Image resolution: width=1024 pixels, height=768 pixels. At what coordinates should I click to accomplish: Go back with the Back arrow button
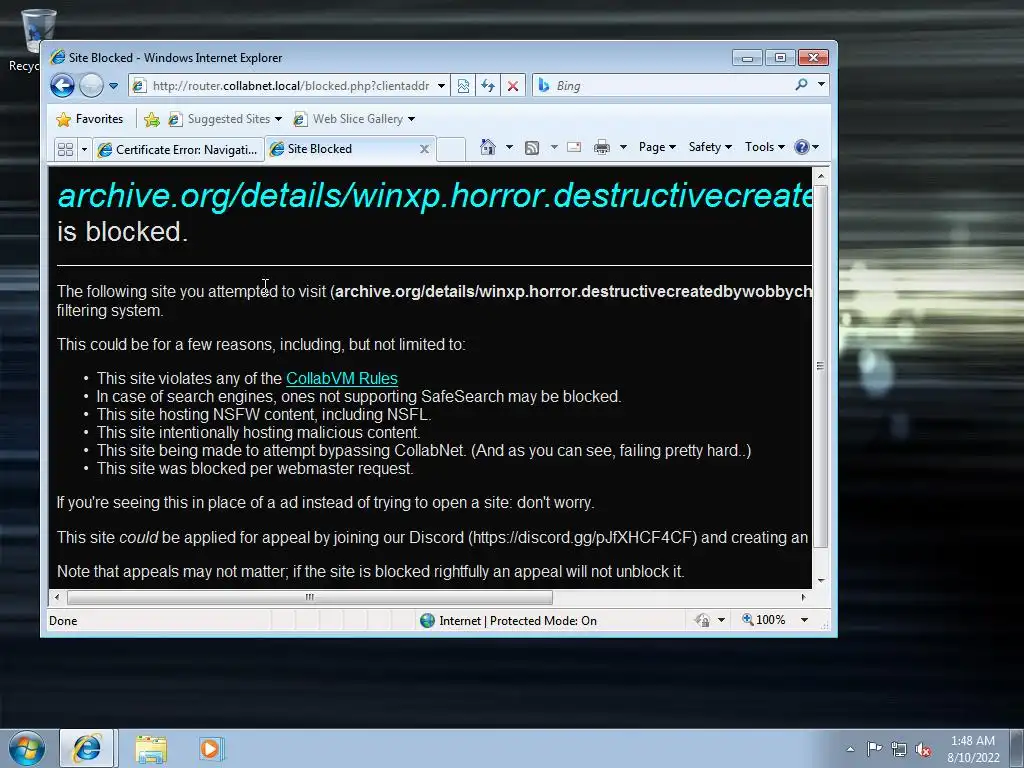[62, 86]
